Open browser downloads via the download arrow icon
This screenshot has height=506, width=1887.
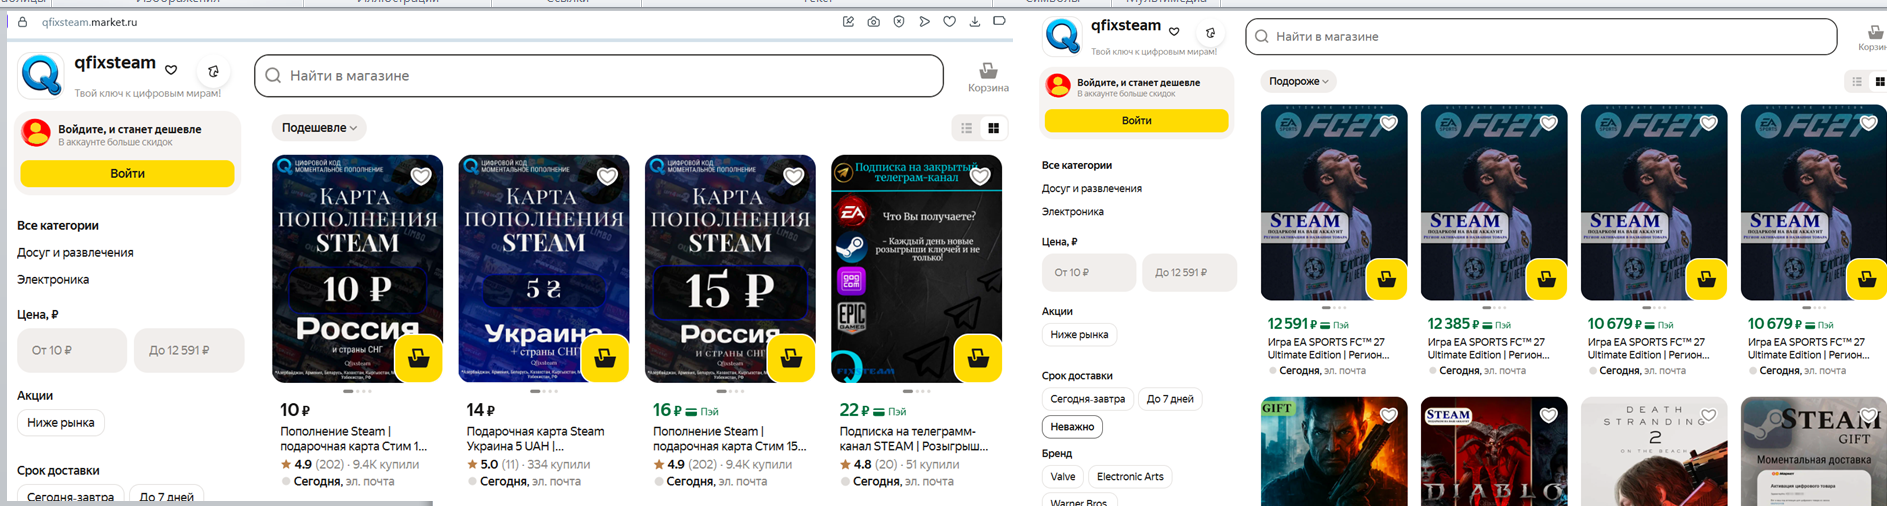point(975,21)
